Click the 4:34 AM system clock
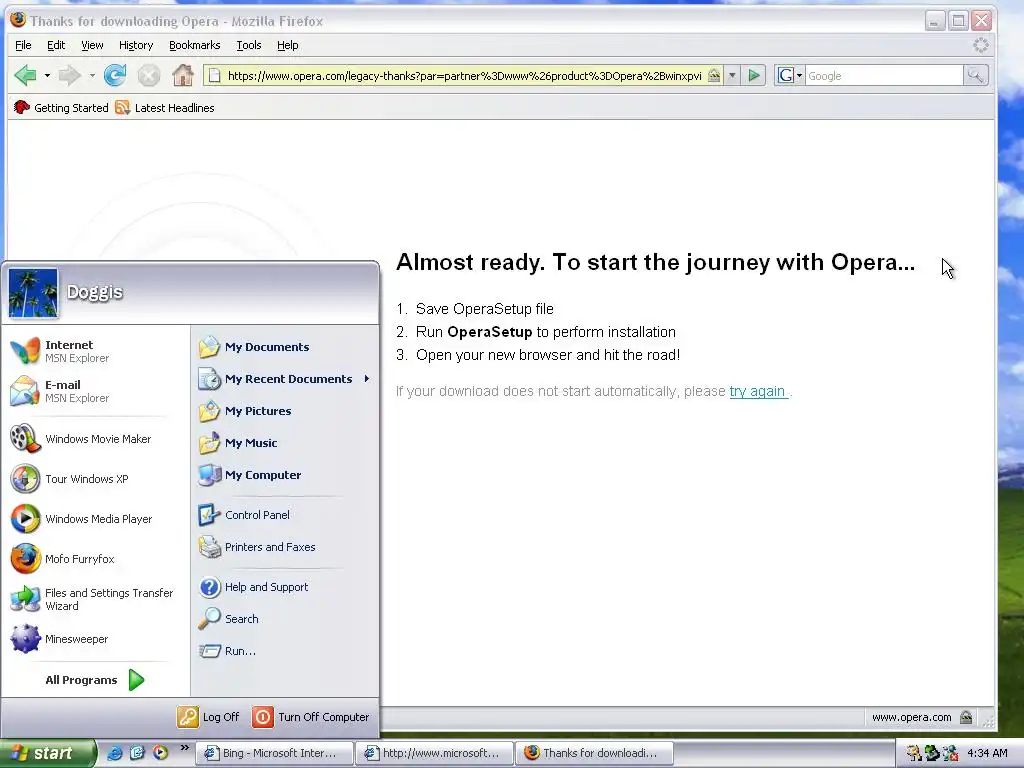This screenshot has height=768, width=1024. pyautogui.click(x=987, y=753)
